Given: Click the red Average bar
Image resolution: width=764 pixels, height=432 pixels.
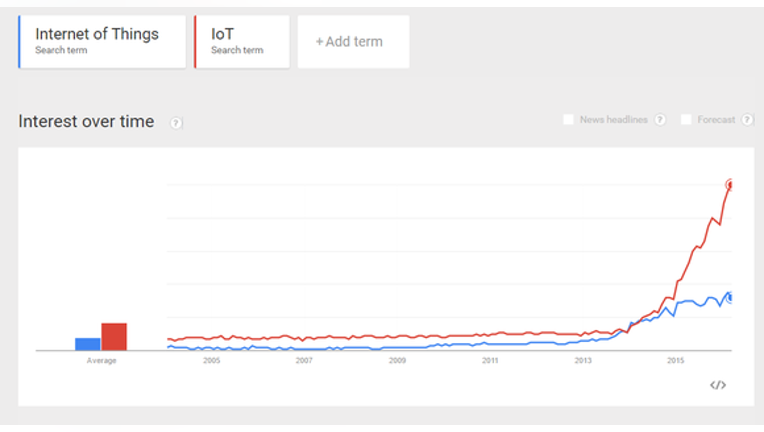Looking at the screenshot, I should pos(114,337).
